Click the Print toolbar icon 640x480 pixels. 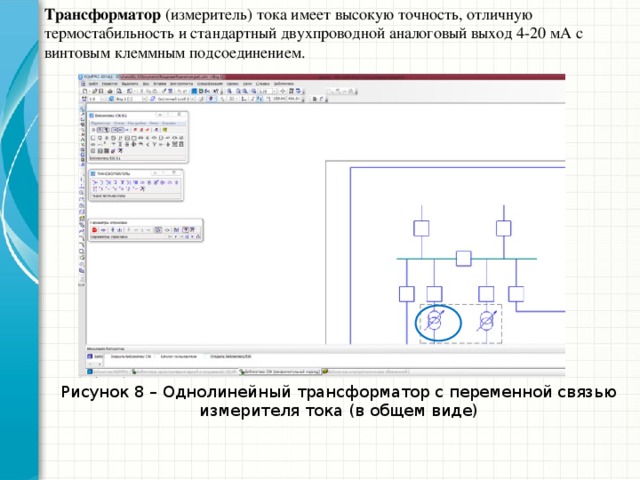coord(110,91)
